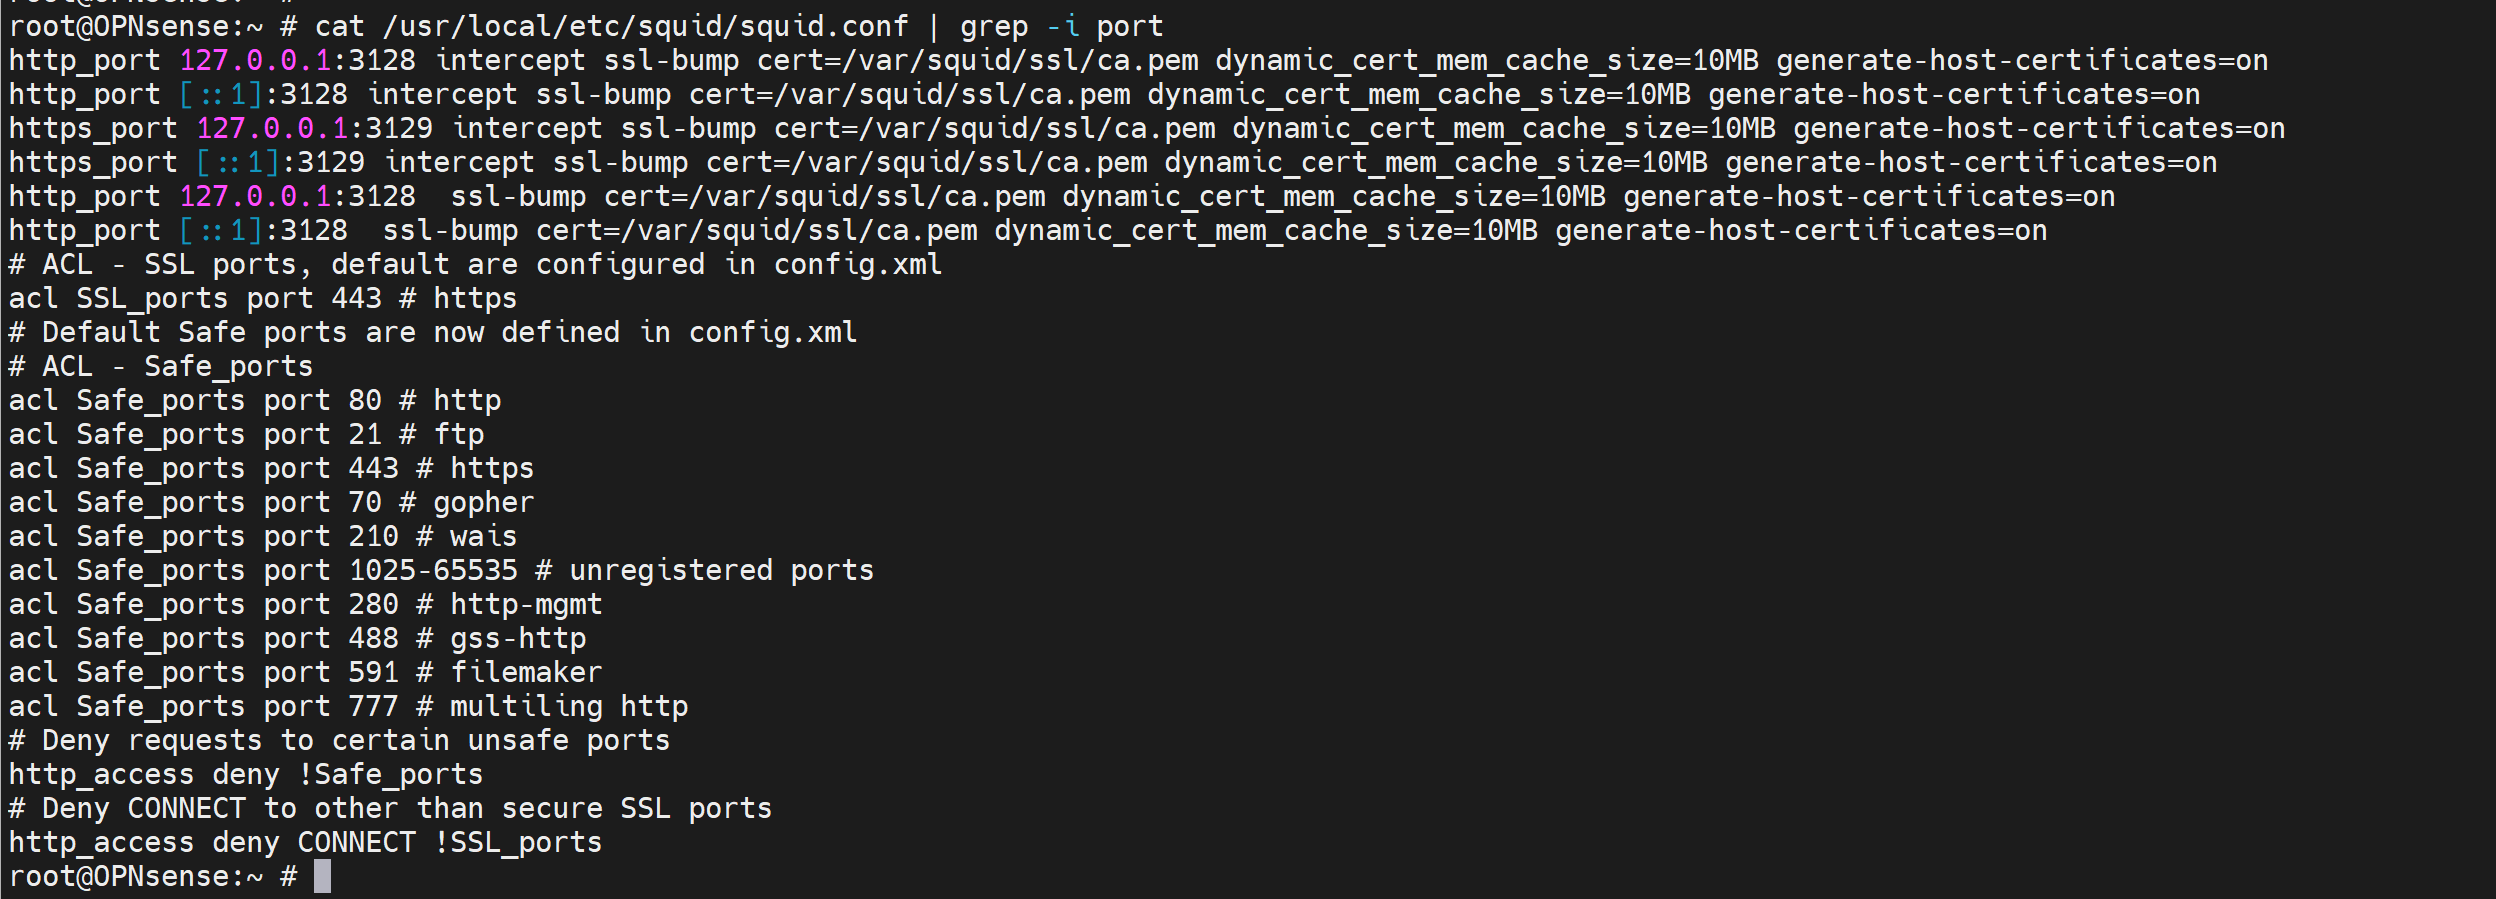Click the Safe_ports port 80 line
The image size is (2496, 899).
254,401
